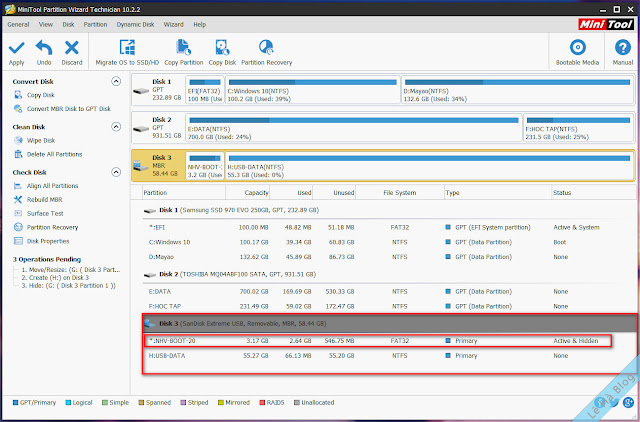Open the Partition menu
Image resolution: width=640 pixels, height=422 pixels.
click(95, 24)
